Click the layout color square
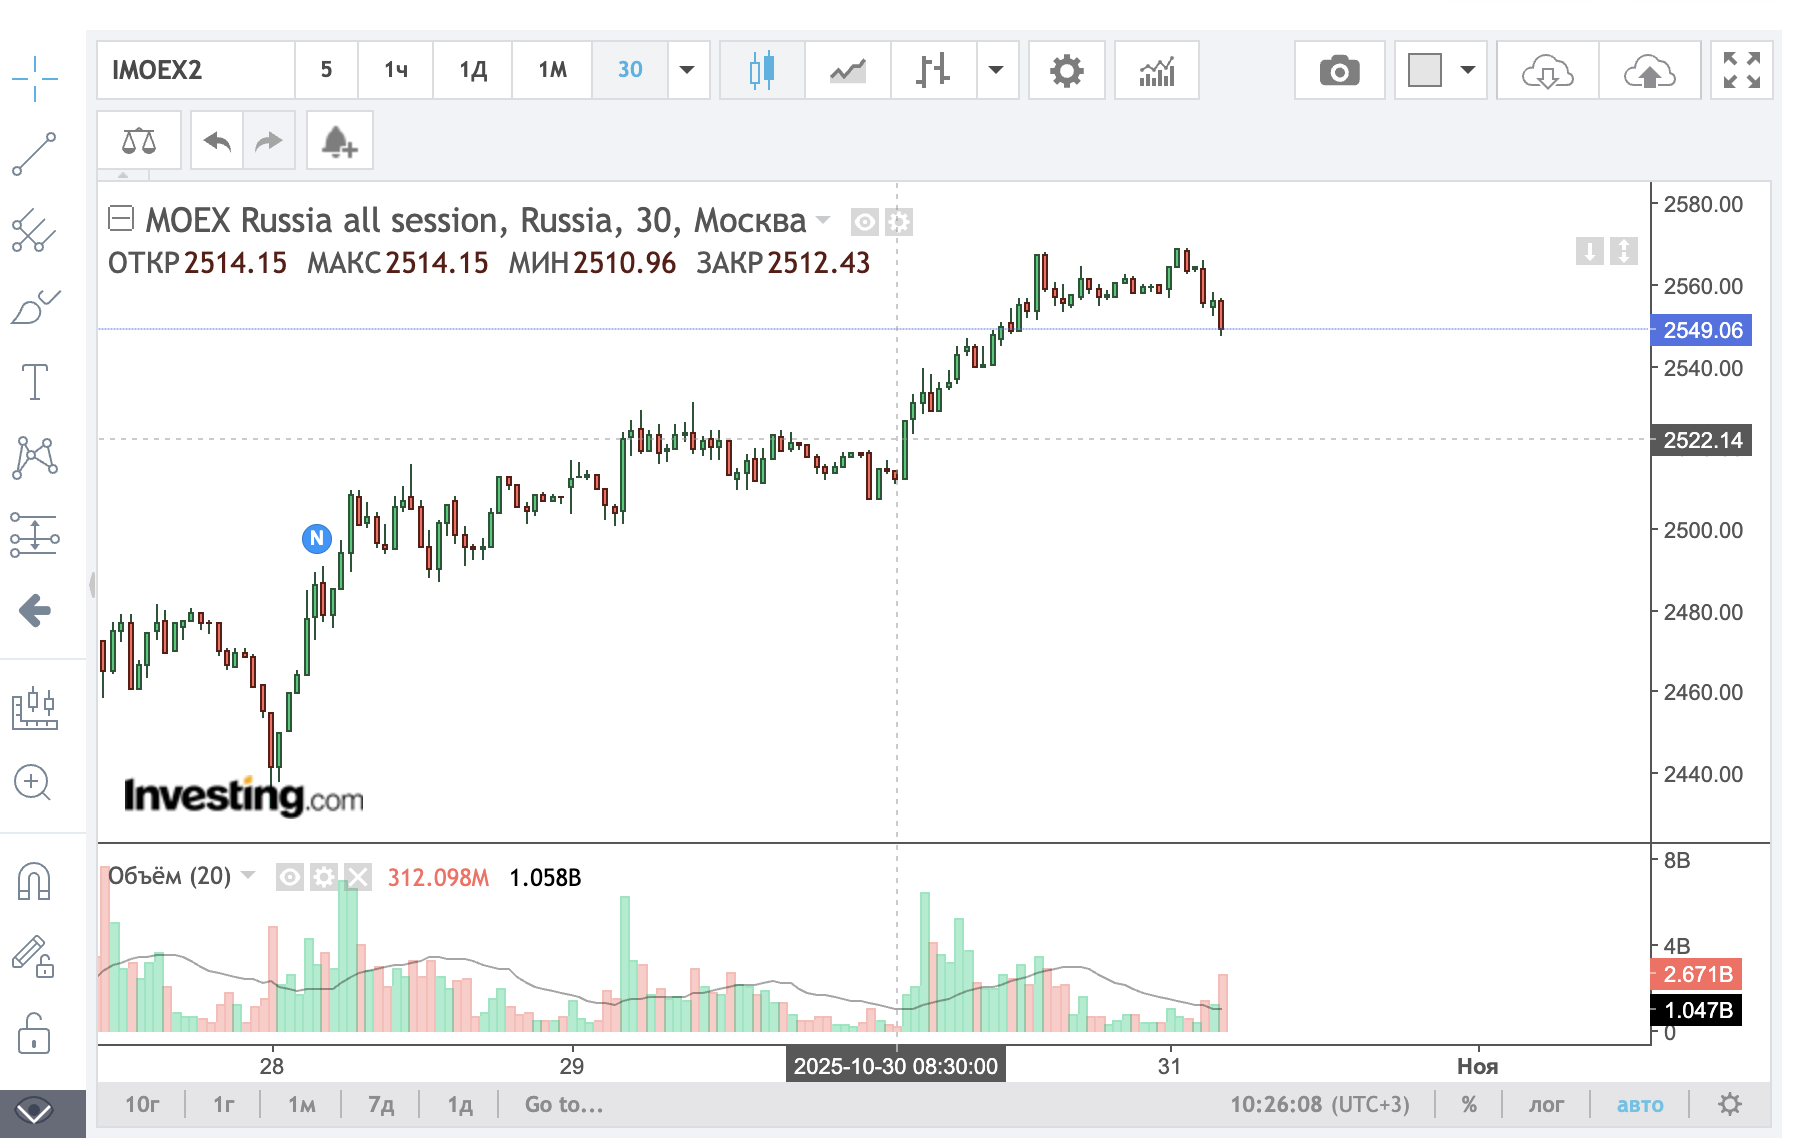The image size is (1812, 1148). pyautogui.click(x=1425, y=70)
